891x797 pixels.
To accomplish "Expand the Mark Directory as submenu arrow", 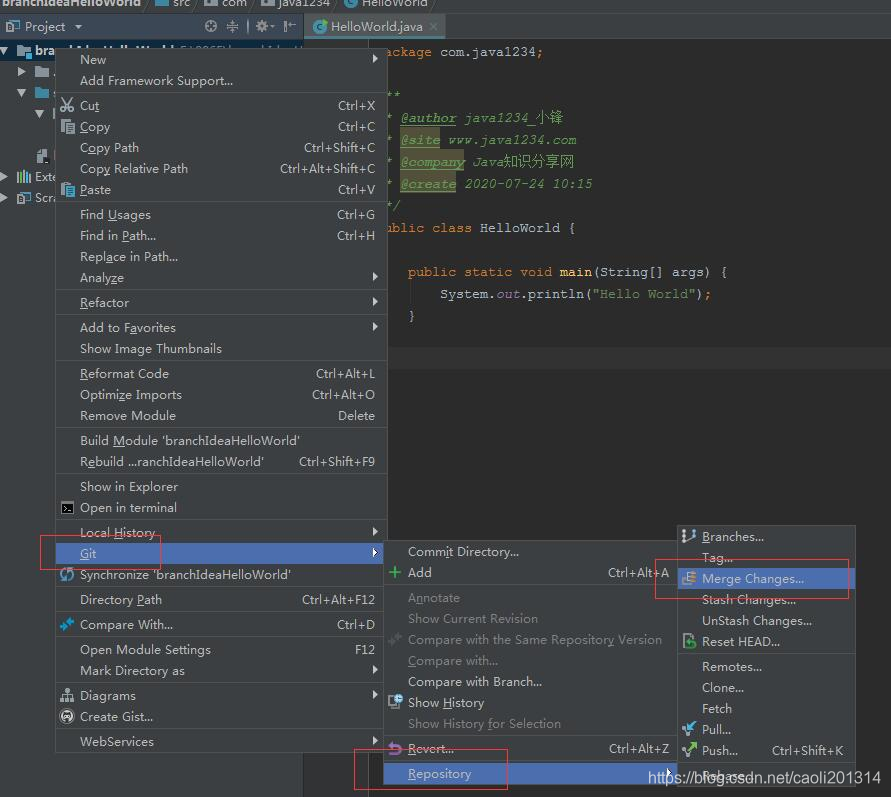I will point(375,670).
